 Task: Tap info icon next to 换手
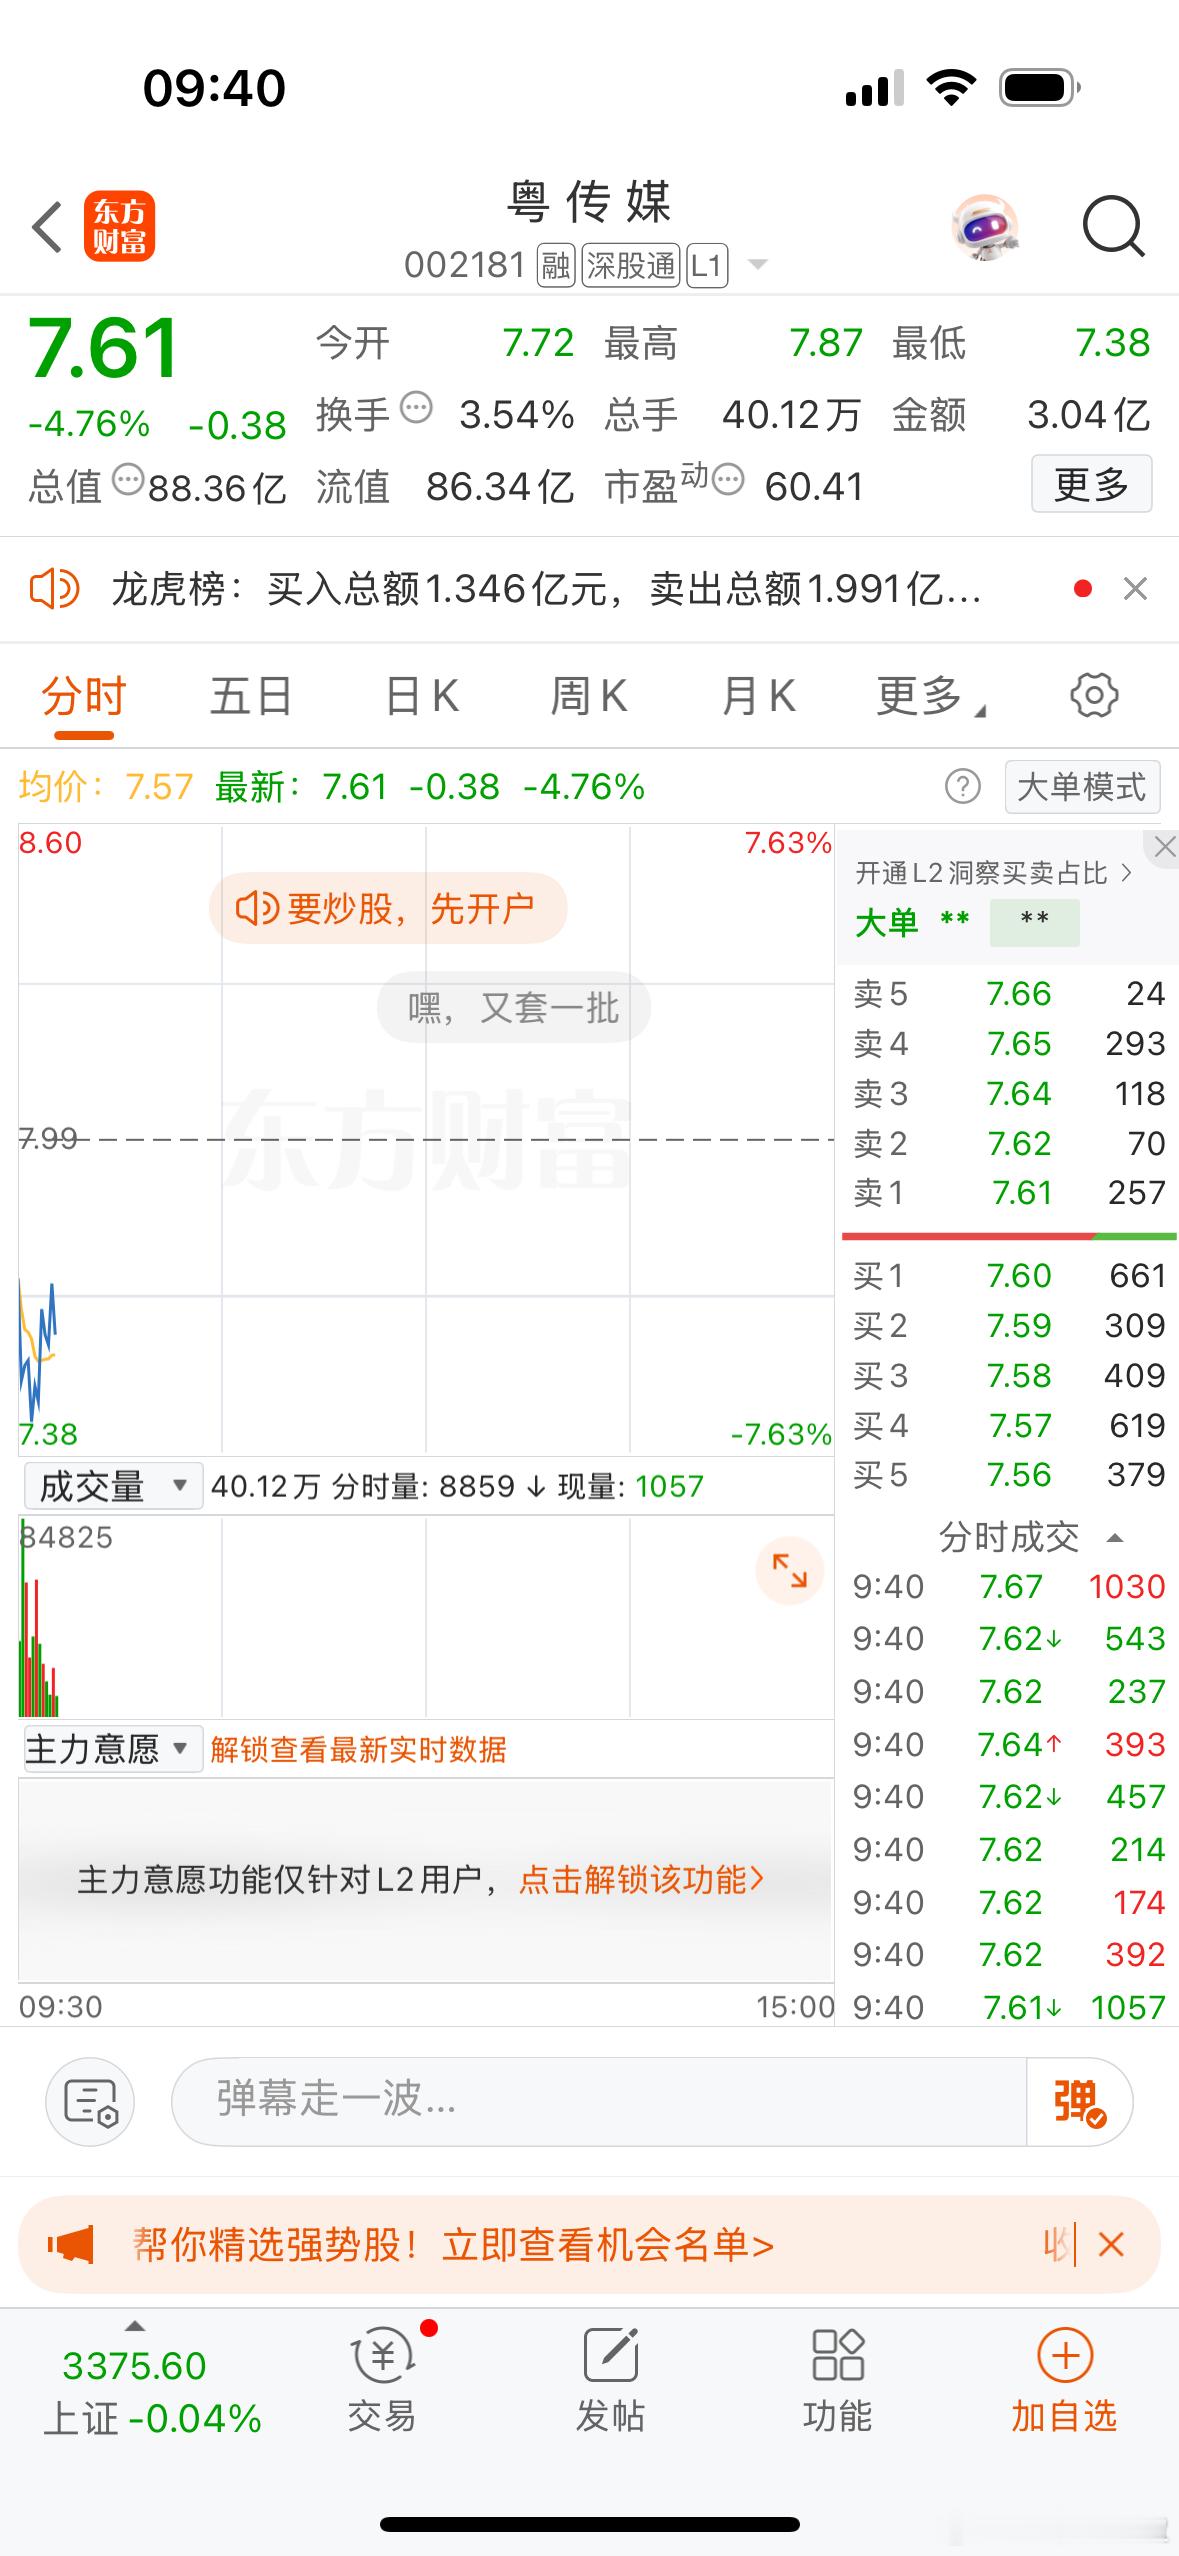tap(416, 408)
